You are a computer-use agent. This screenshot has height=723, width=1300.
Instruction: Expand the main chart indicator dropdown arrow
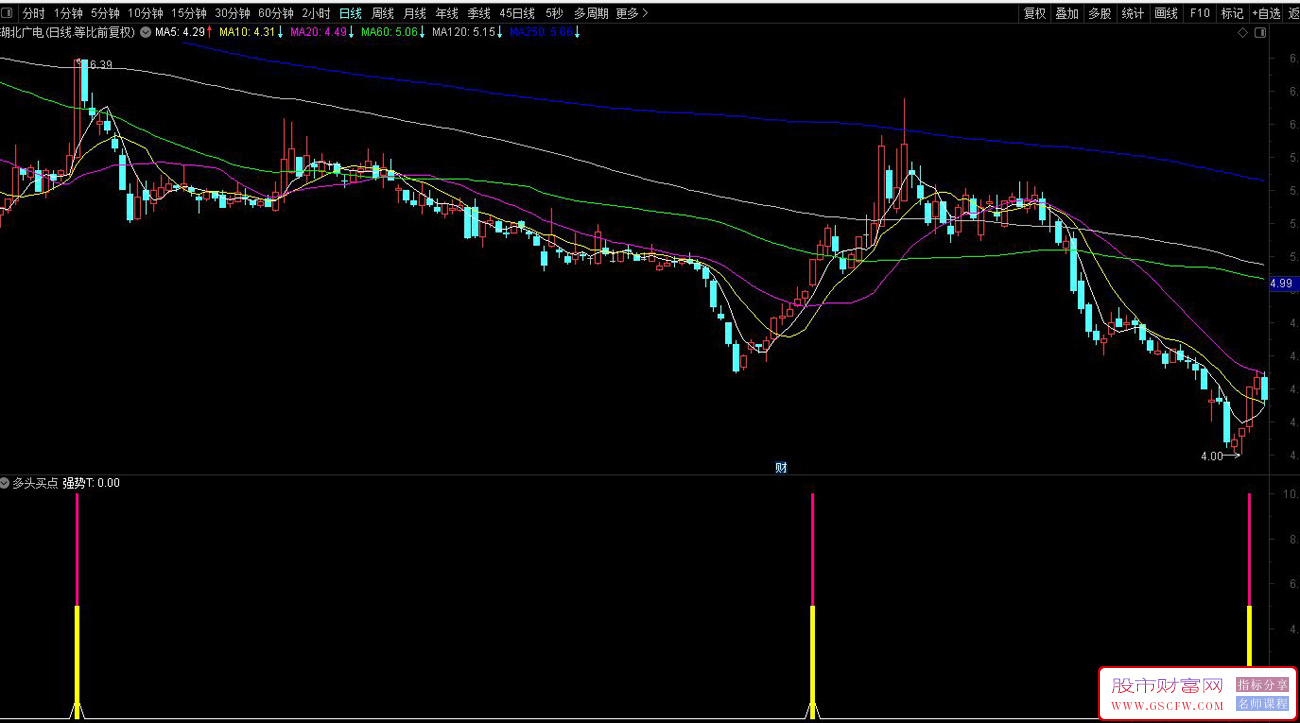[146, 32]
